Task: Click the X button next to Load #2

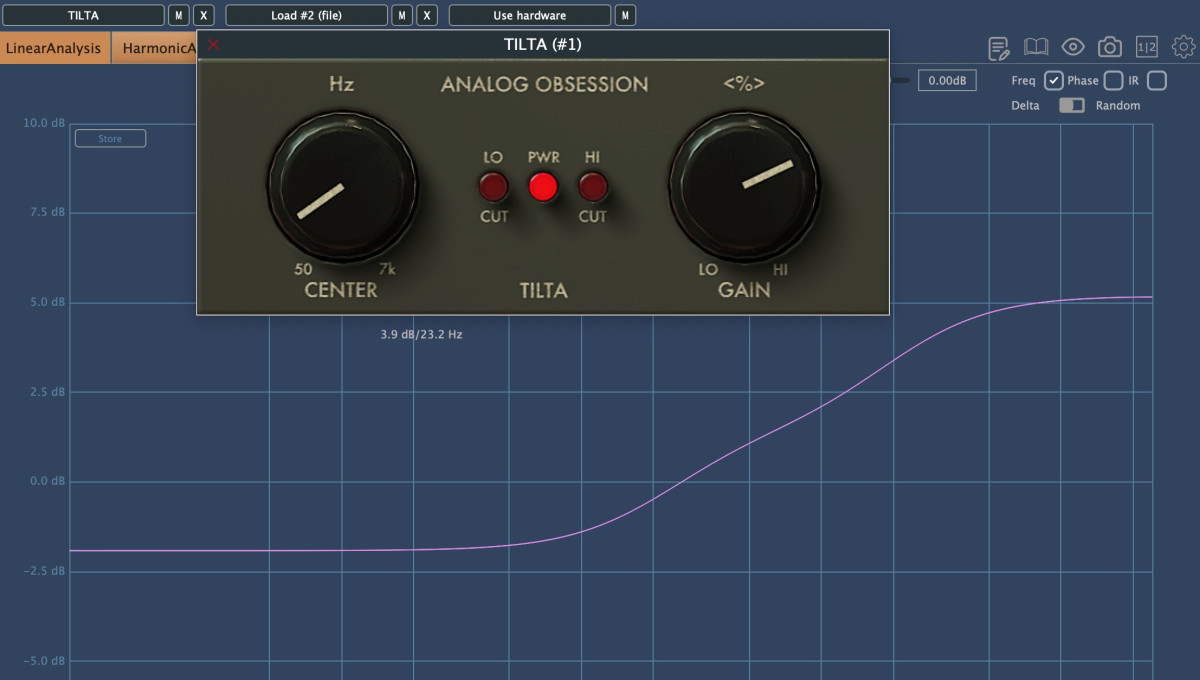Action: pos(427,15)
